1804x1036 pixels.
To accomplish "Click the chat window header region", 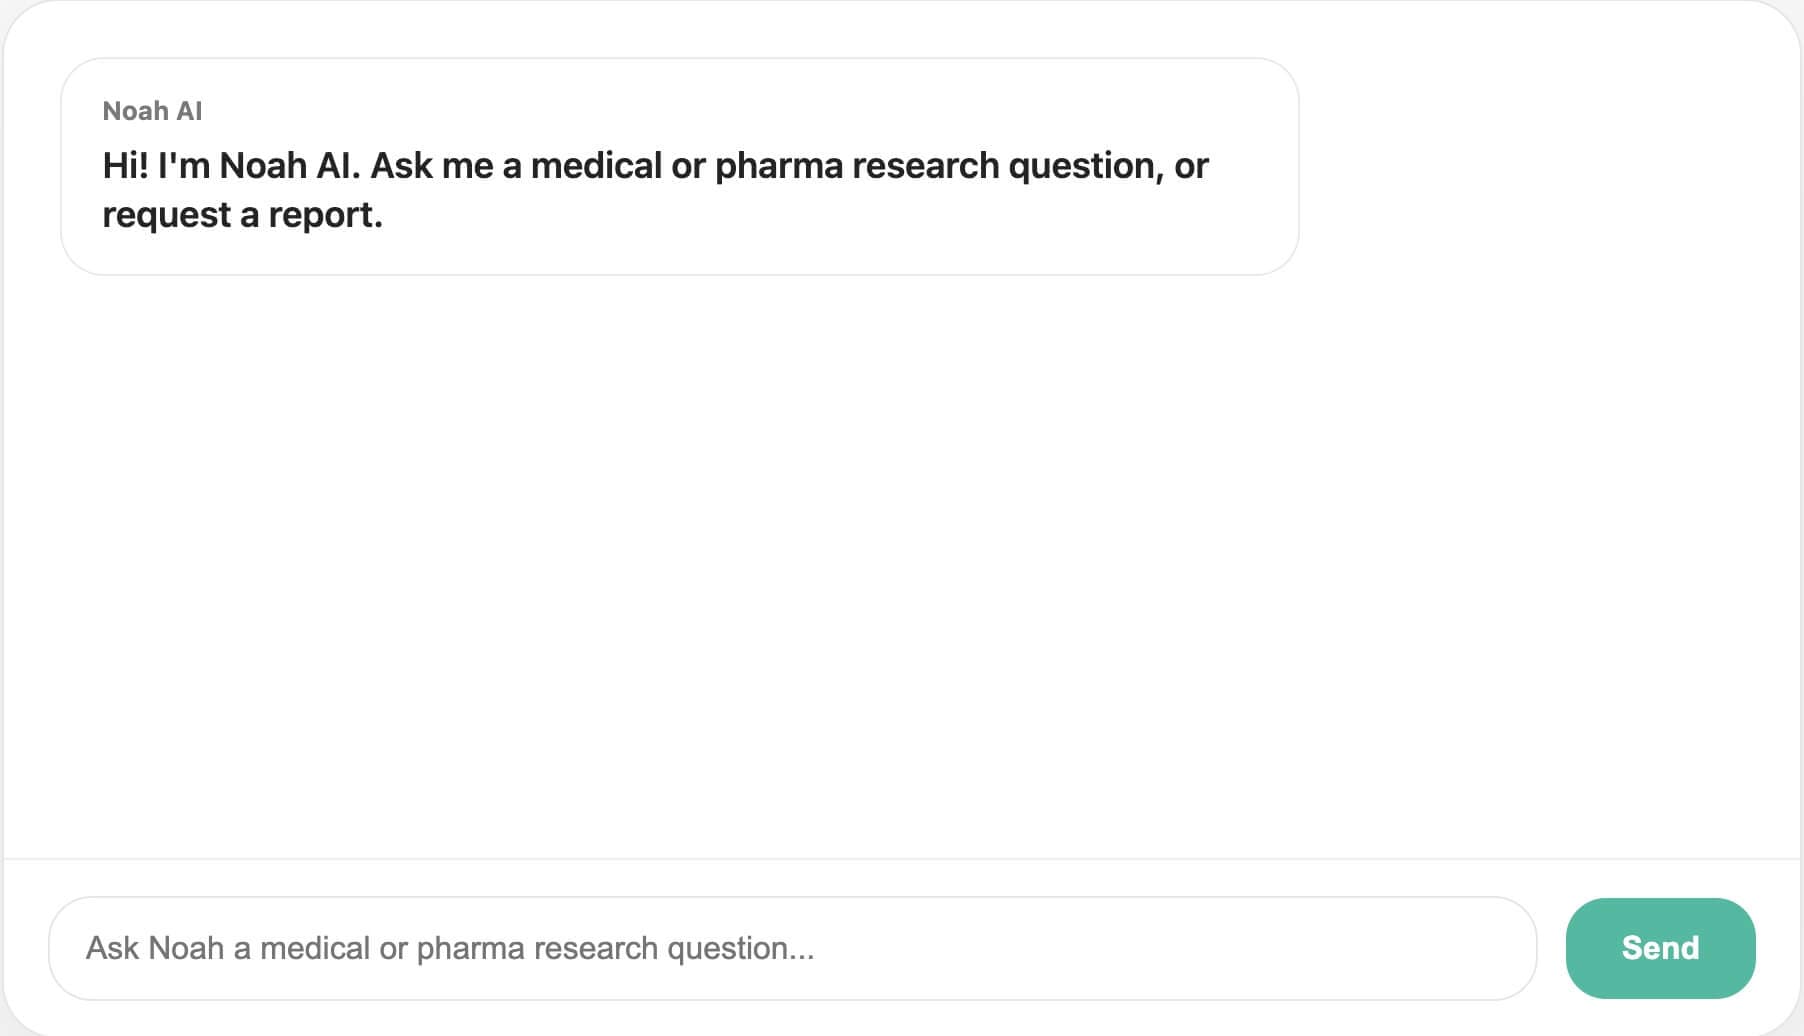I will click(x=900, y=30).
